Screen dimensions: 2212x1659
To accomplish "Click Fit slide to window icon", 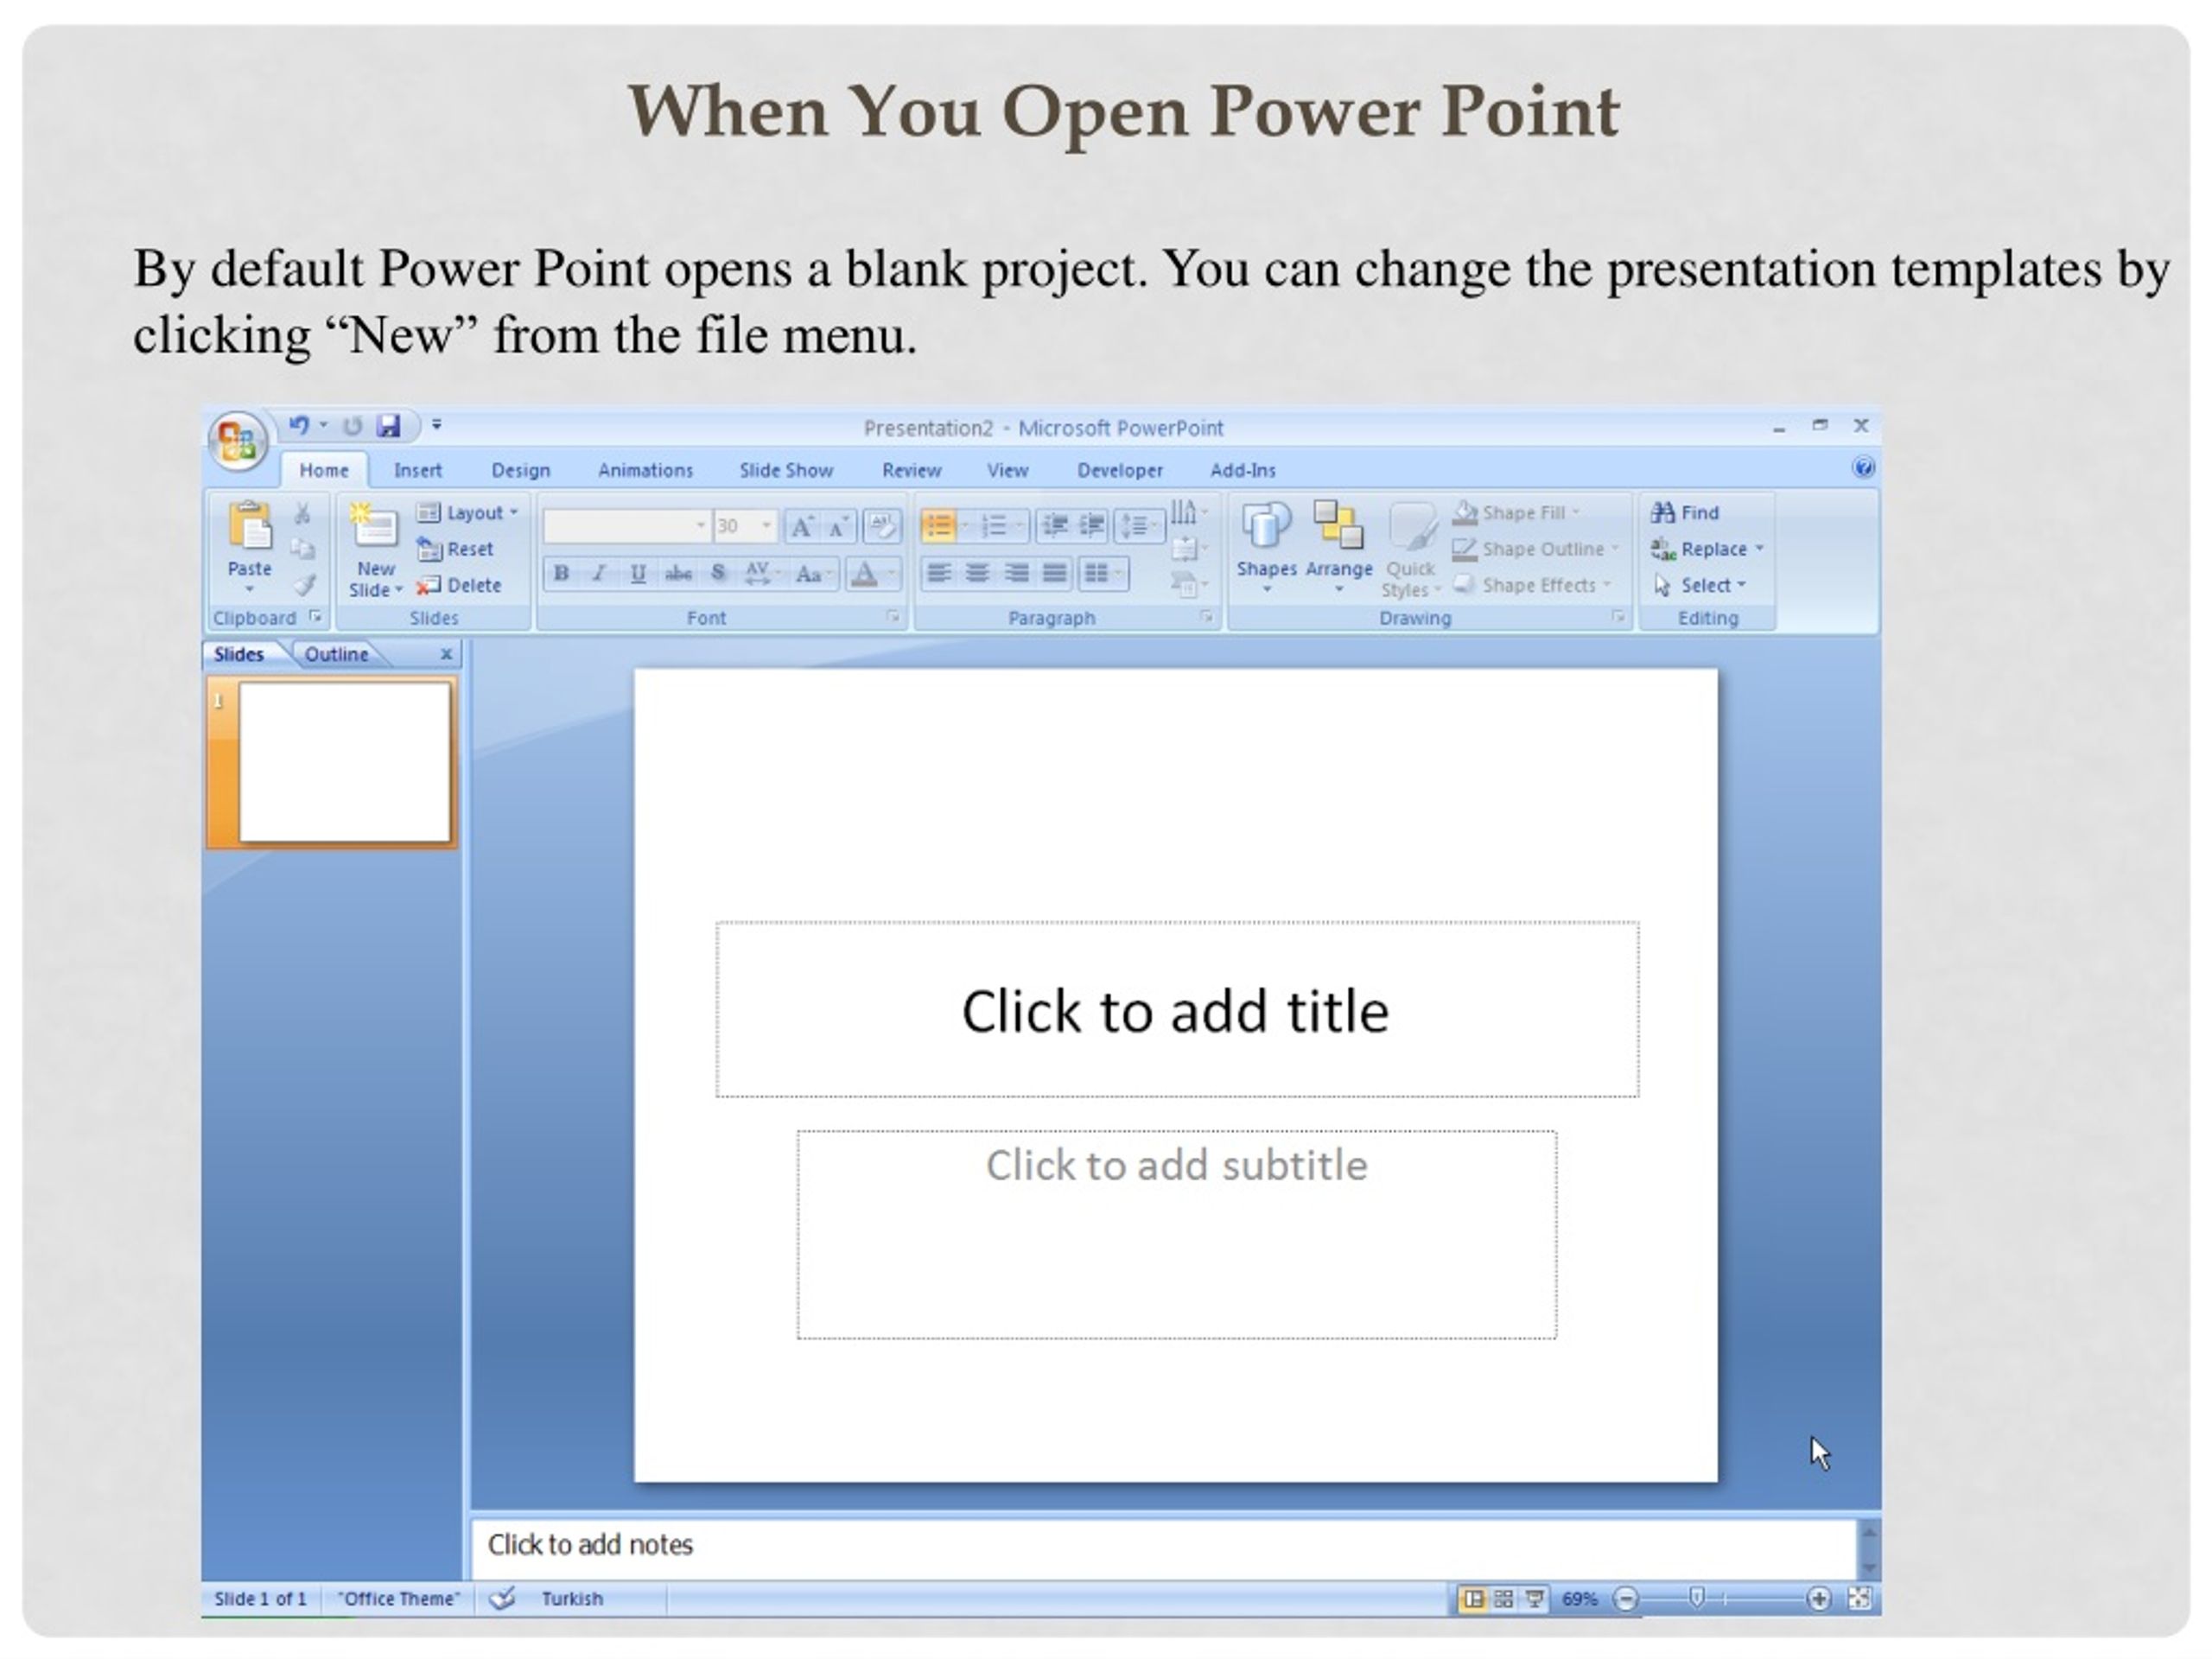I will [x=1859, y=1599].
